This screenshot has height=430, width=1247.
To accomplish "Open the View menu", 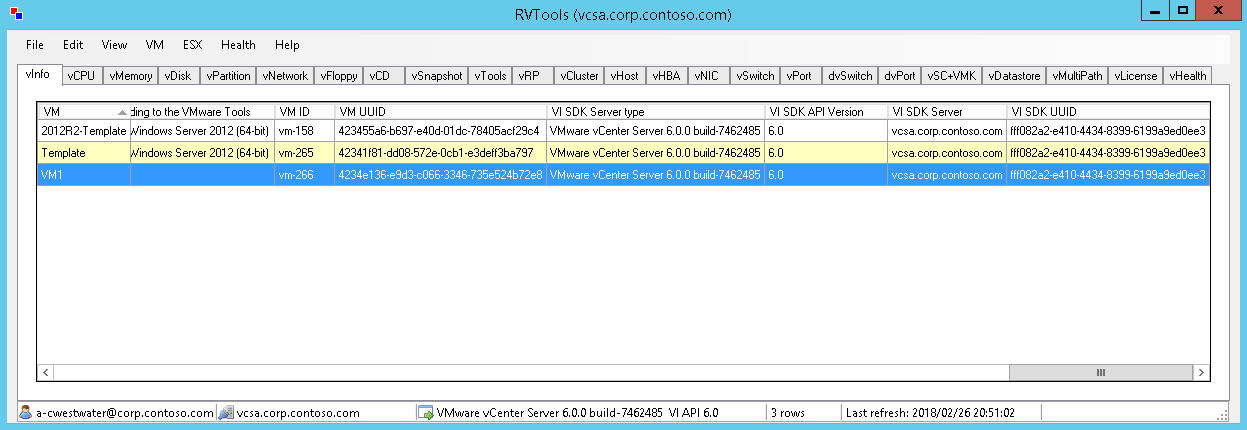I will 114,45.
